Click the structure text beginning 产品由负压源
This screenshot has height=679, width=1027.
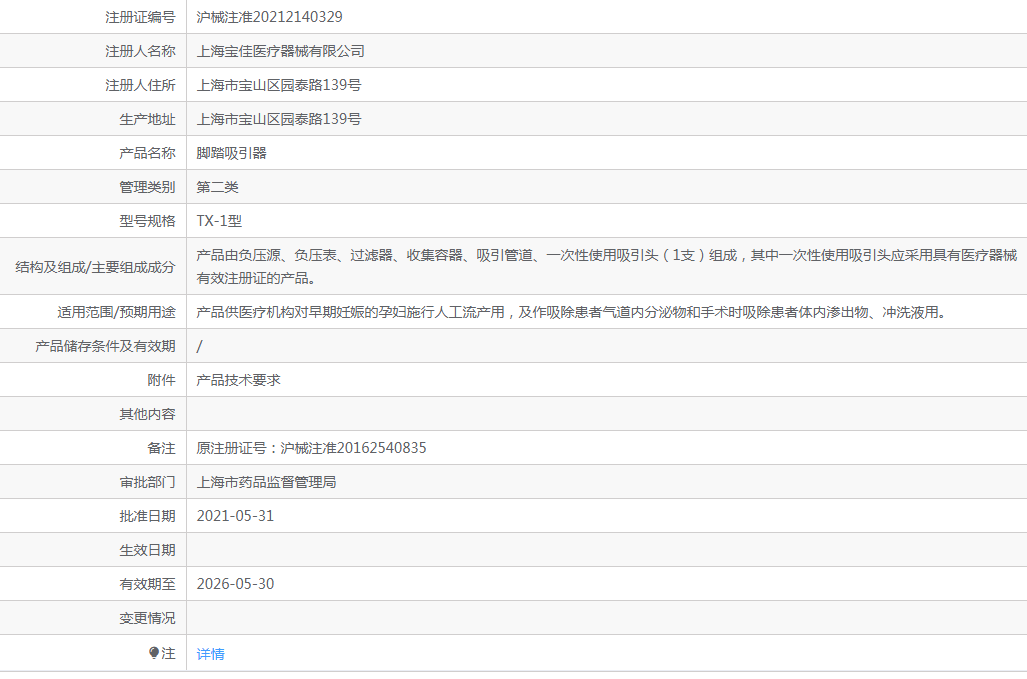607,266
